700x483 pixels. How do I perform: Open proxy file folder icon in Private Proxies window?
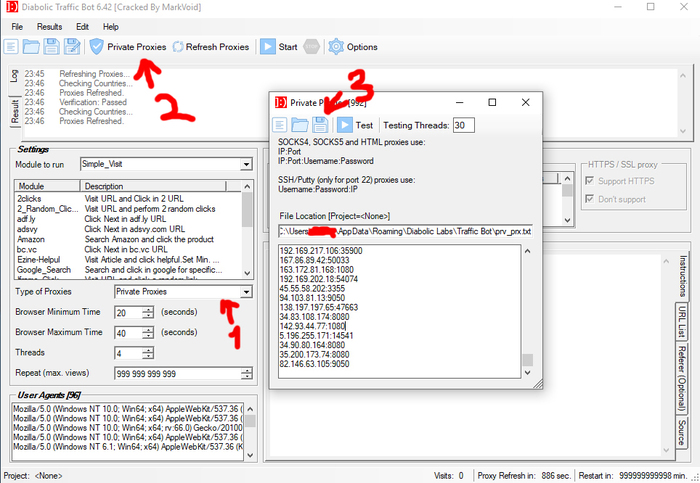tap(300, 125)
